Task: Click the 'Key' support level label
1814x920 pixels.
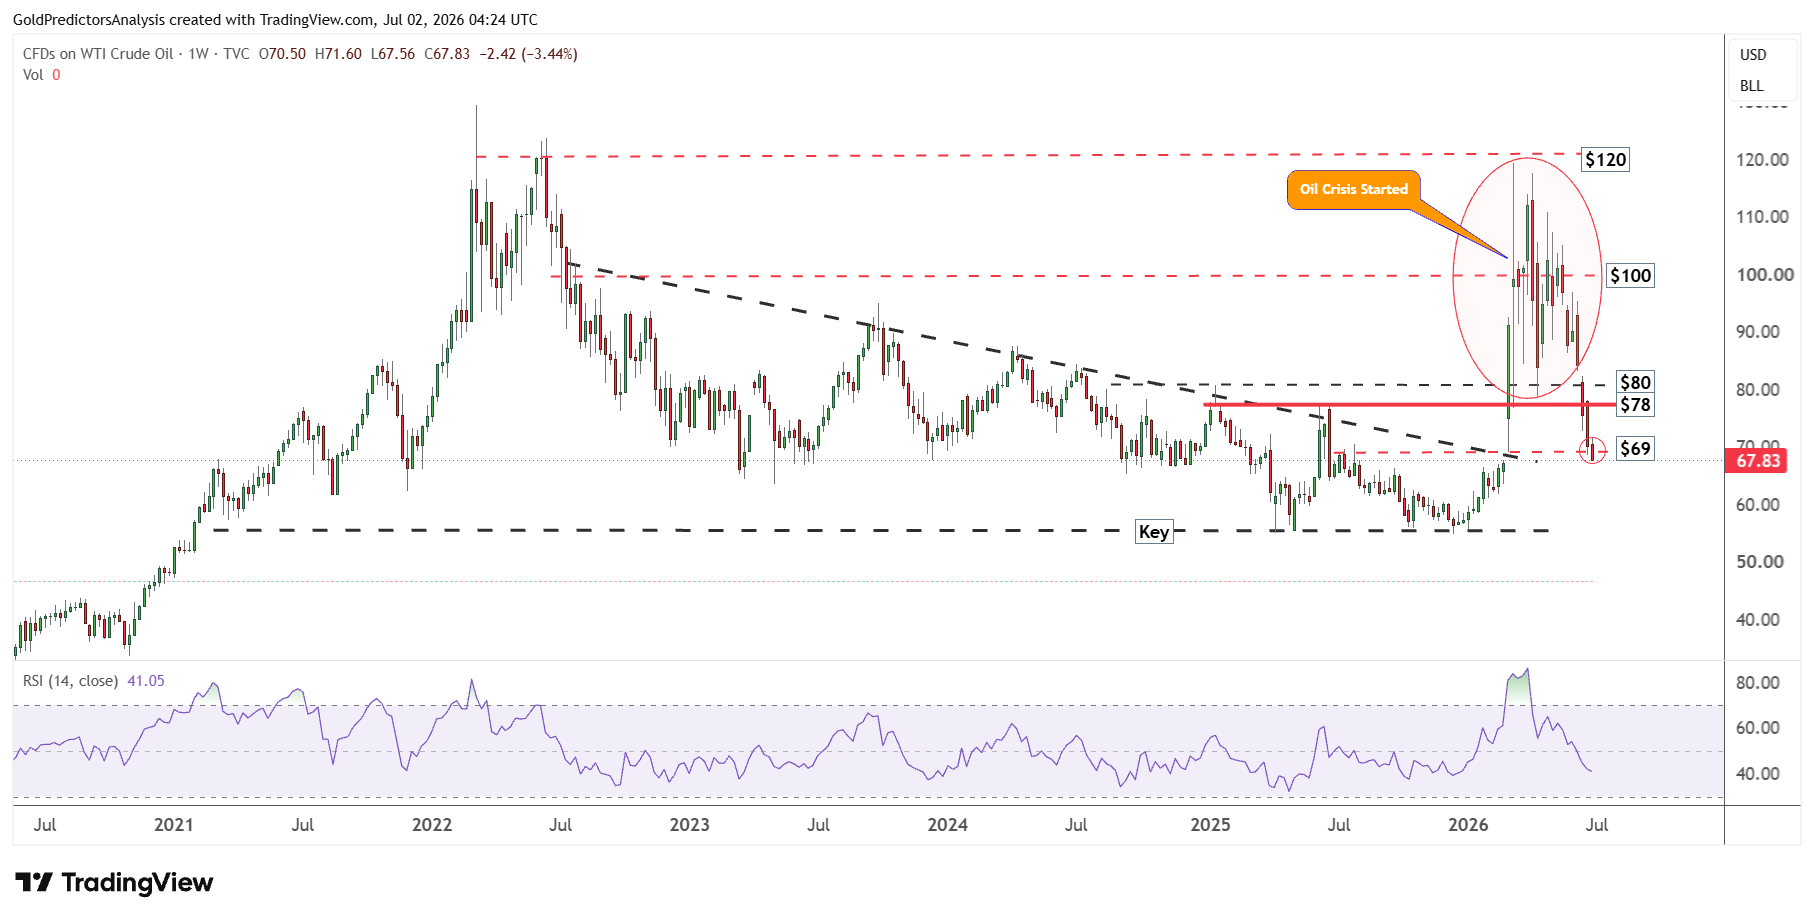Action: pyautogui.click(x=1154, y=532)
